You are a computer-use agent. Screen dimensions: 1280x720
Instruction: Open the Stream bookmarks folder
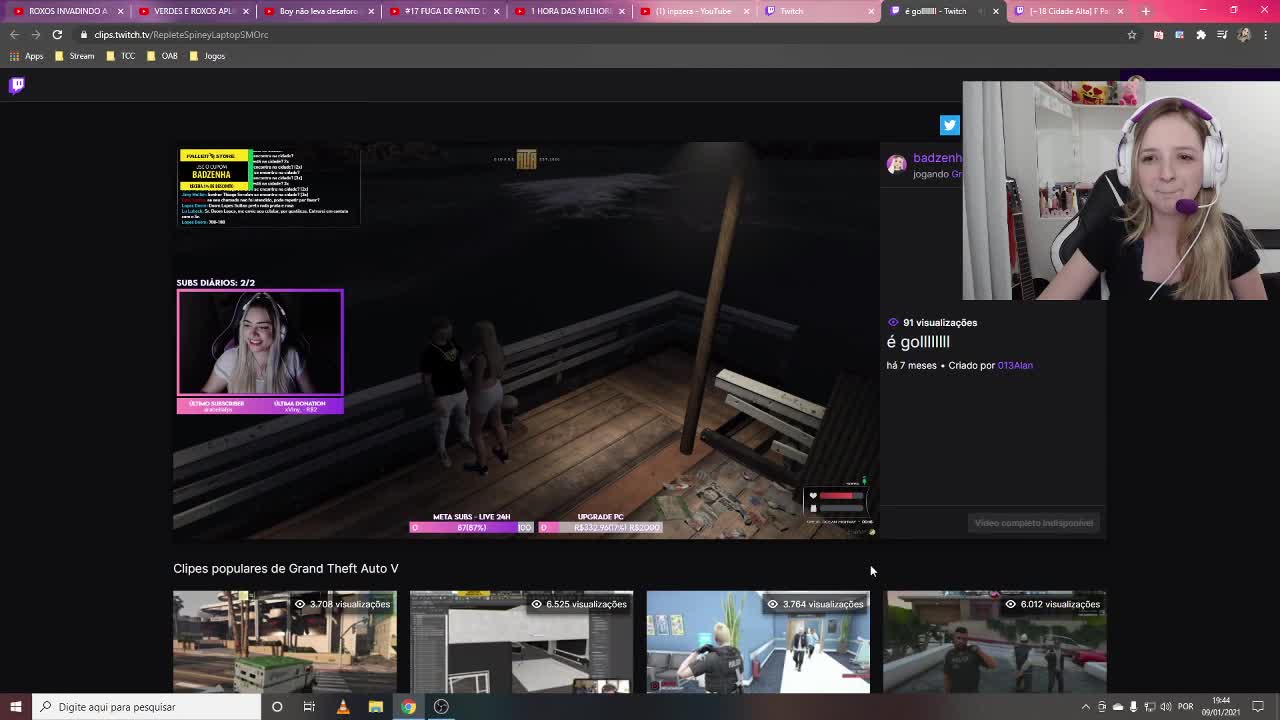[75, 56]
